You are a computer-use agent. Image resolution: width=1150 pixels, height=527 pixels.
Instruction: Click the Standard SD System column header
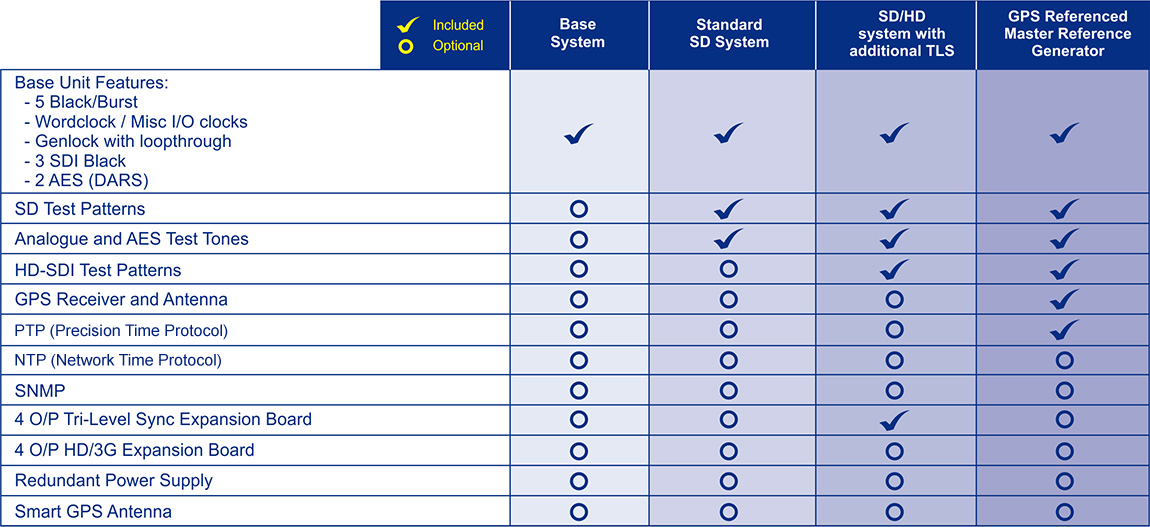pos(730,34)
